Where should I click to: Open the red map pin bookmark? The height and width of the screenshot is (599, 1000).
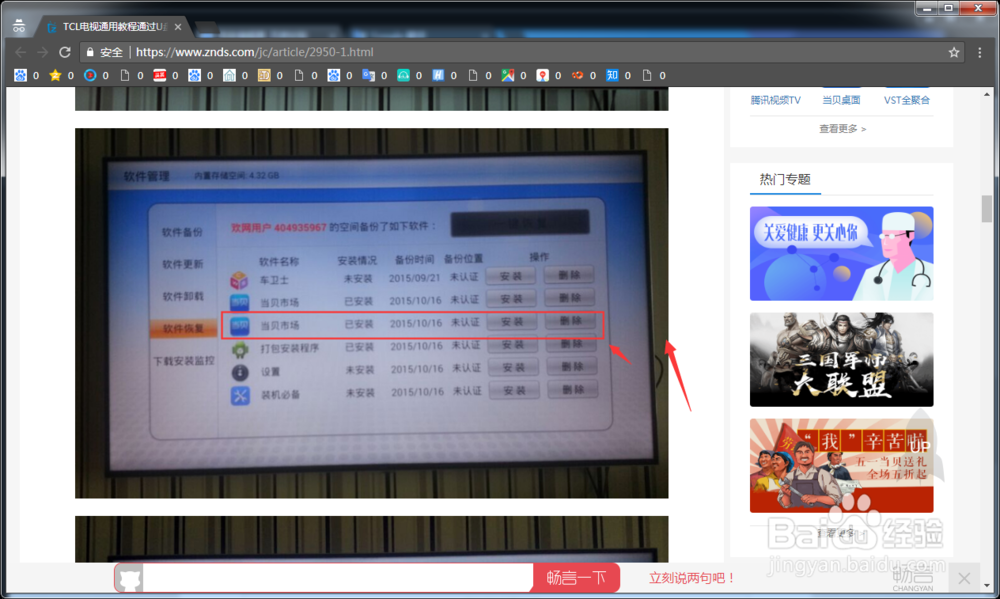click(542, 75)
